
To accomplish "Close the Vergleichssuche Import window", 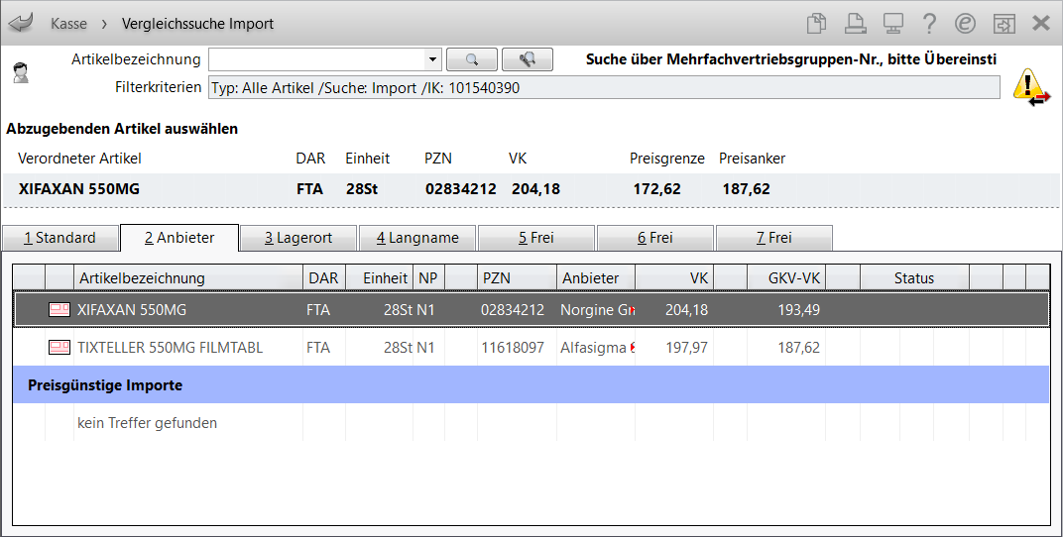I will pos(1041,24).
